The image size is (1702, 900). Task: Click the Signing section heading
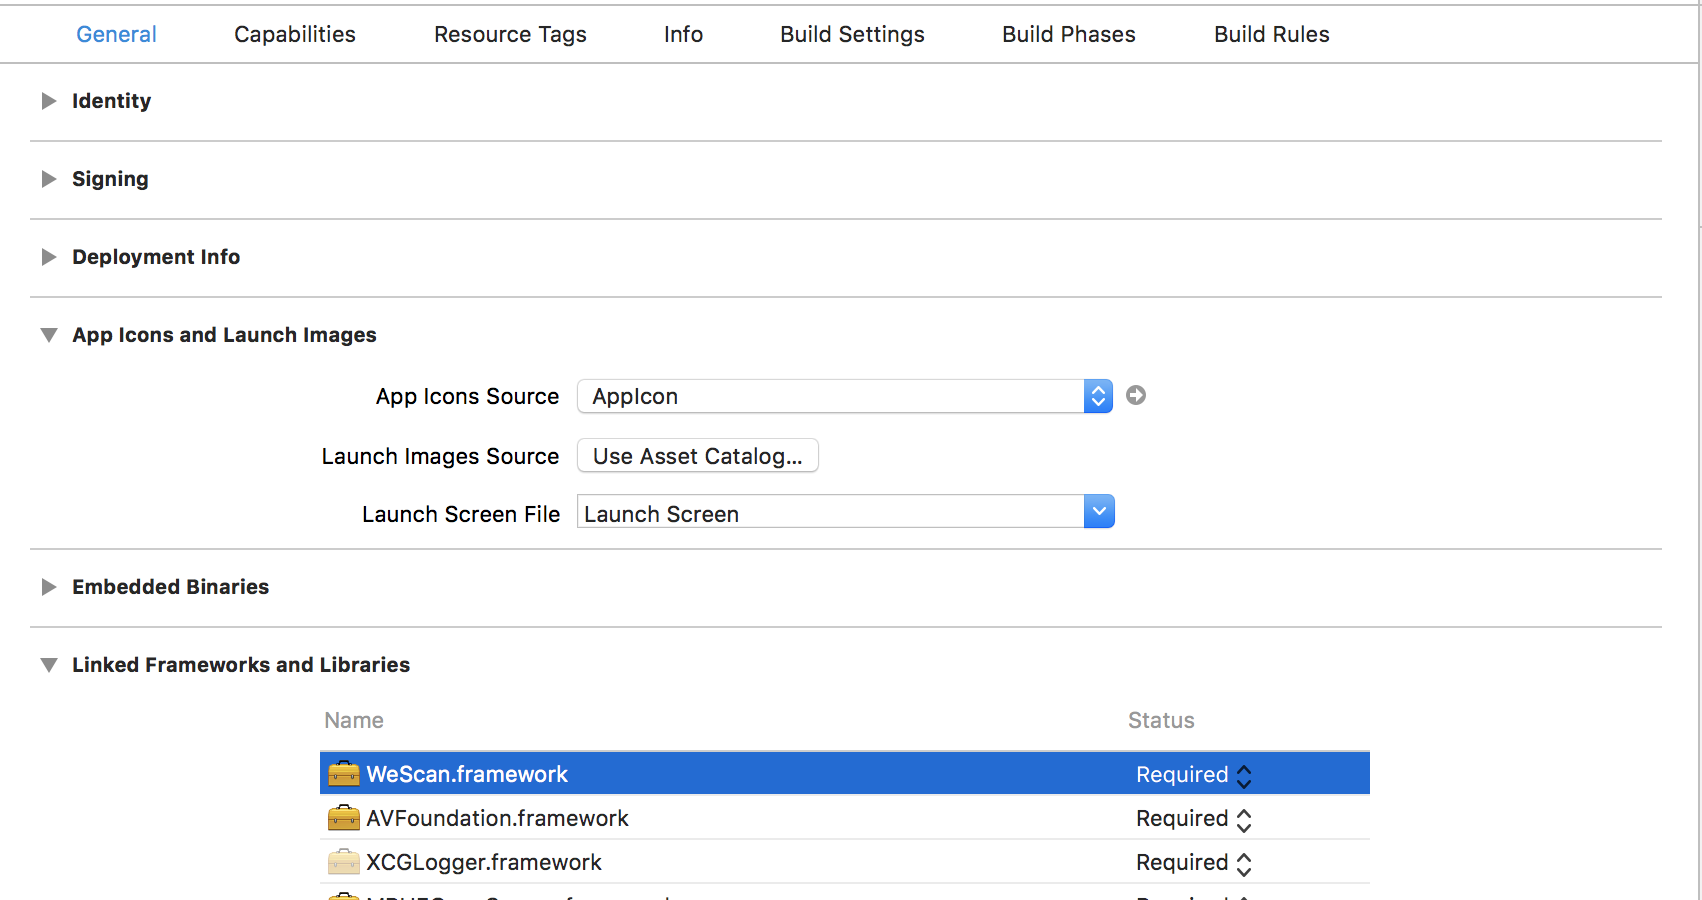click(110, 179)
